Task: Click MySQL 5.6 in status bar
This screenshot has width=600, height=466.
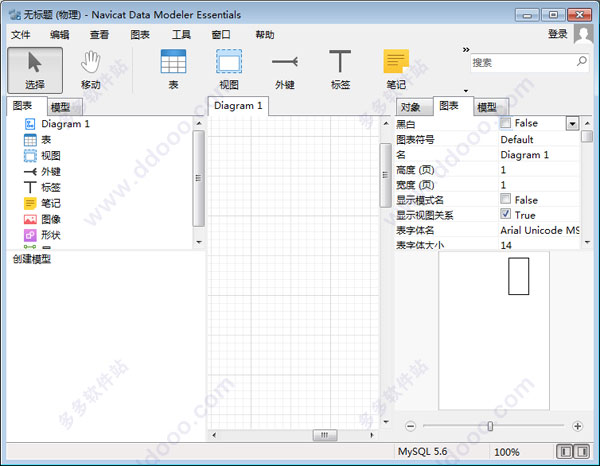Action: coord(422,452)
